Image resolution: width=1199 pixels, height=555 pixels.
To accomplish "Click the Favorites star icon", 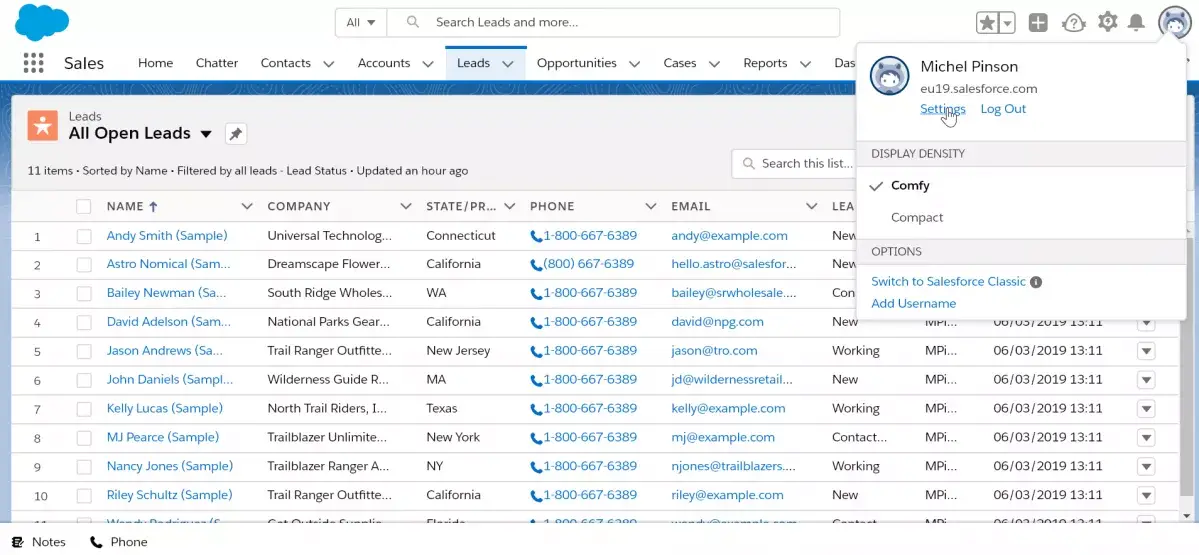I will pos(987,23).
